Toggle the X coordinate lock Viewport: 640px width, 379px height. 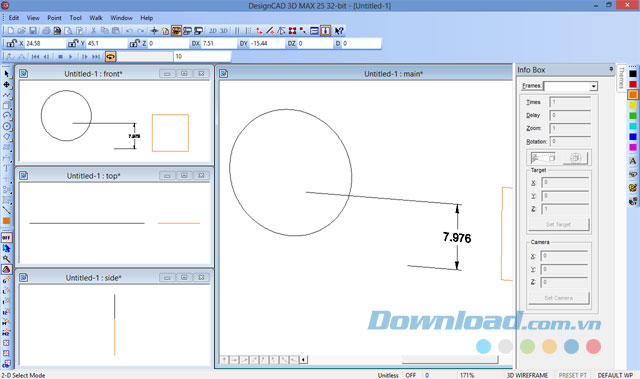[11, 43]
